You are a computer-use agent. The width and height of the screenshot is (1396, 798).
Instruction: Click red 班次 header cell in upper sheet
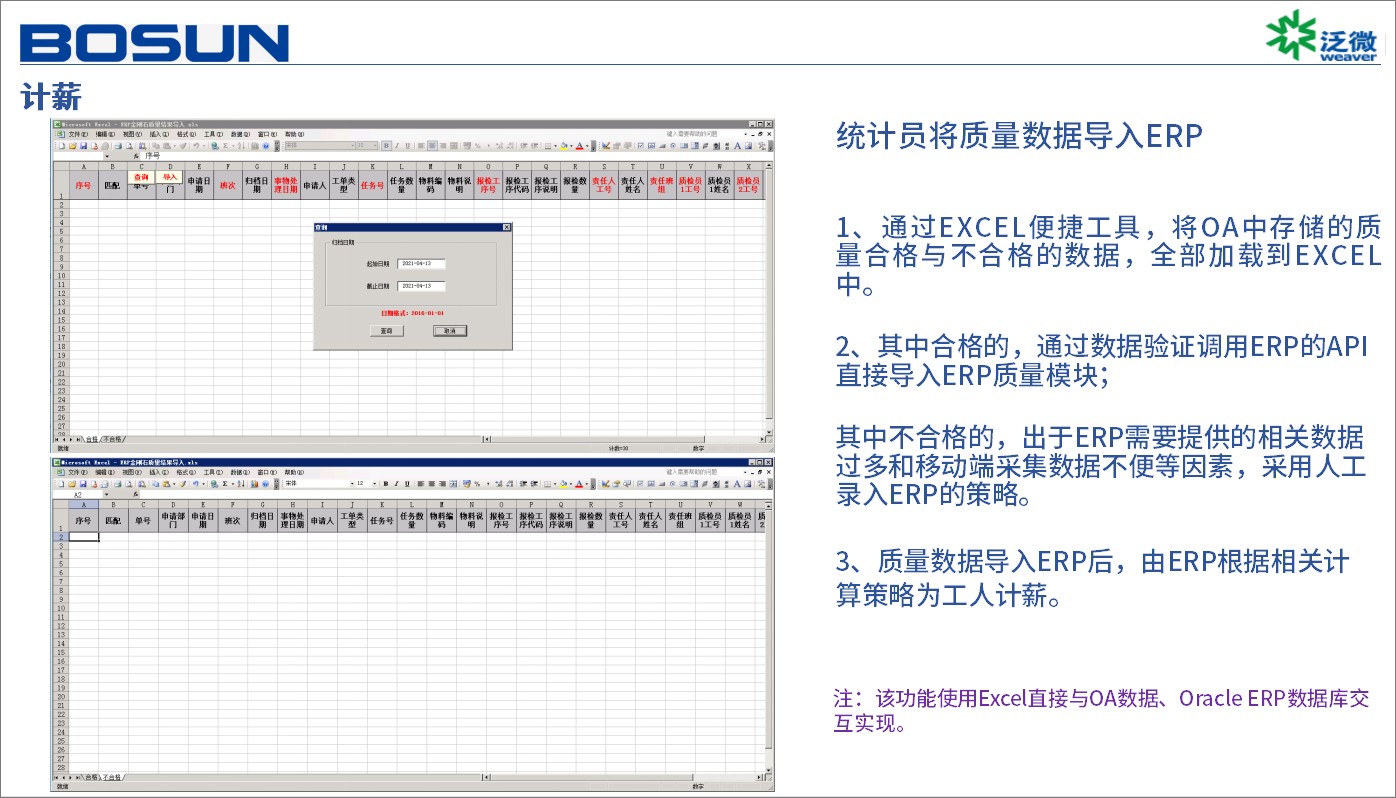point(228,185)
